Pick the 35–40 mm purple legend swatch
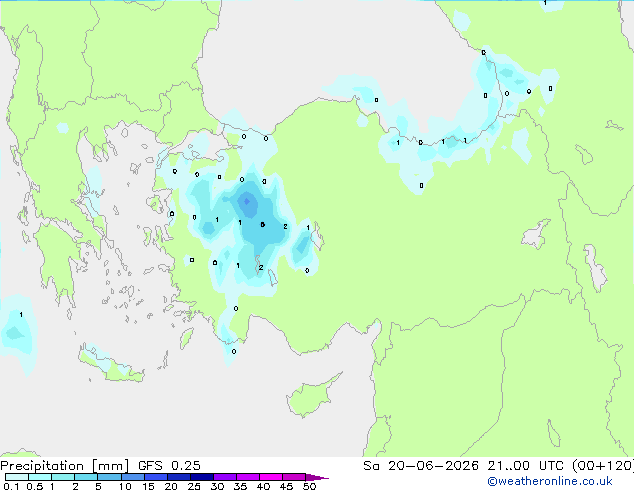This screenshot has height=490, width=634. tap(247, 477)
